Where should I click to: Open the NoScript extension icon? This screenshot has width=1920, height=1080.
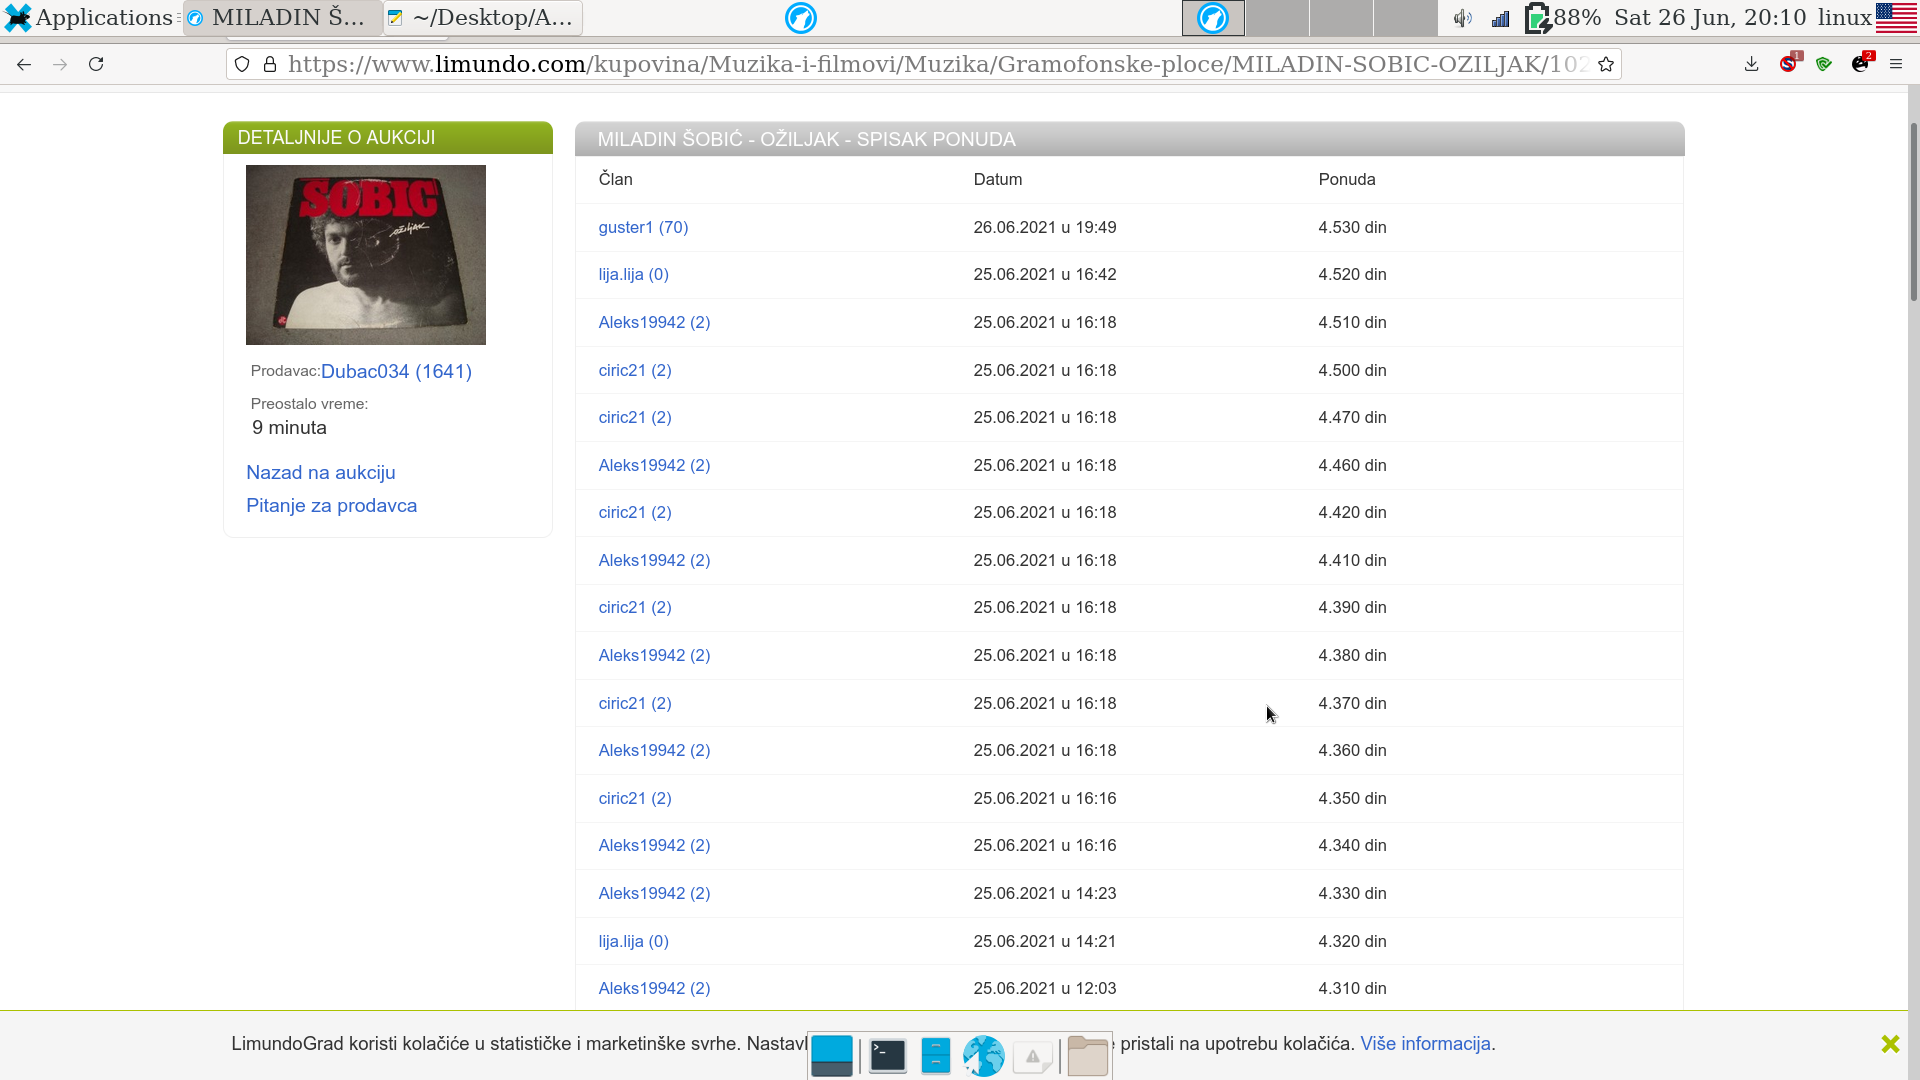tap(1788, 64)
